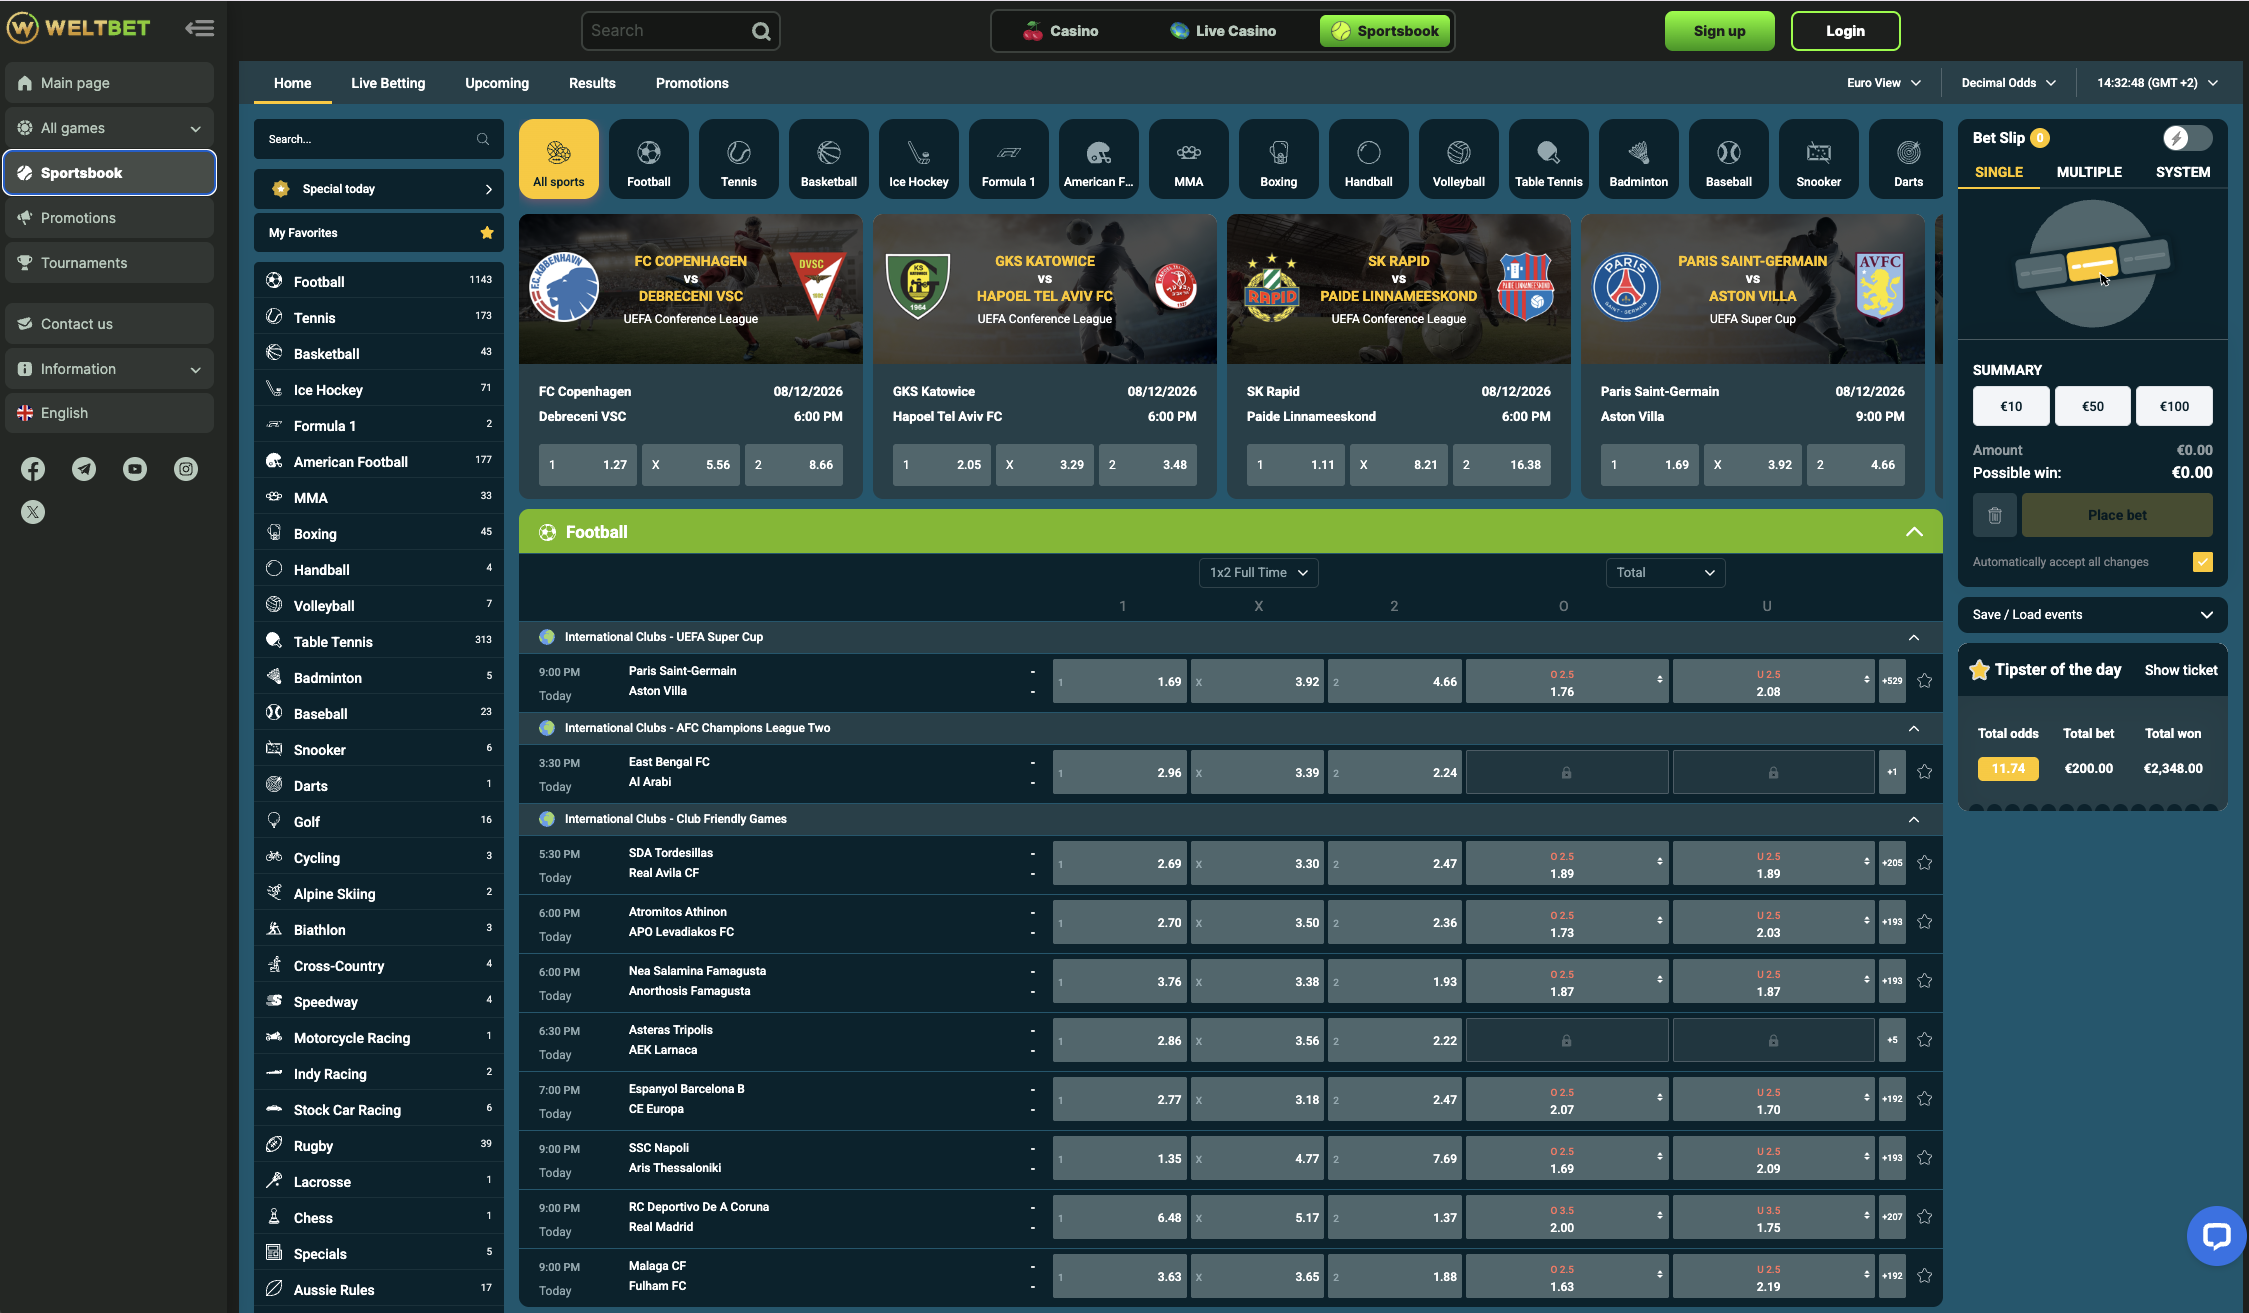
Task: Favorite the East Bengal FC vs Al Arabi match
Action: tap(1924, 772)
